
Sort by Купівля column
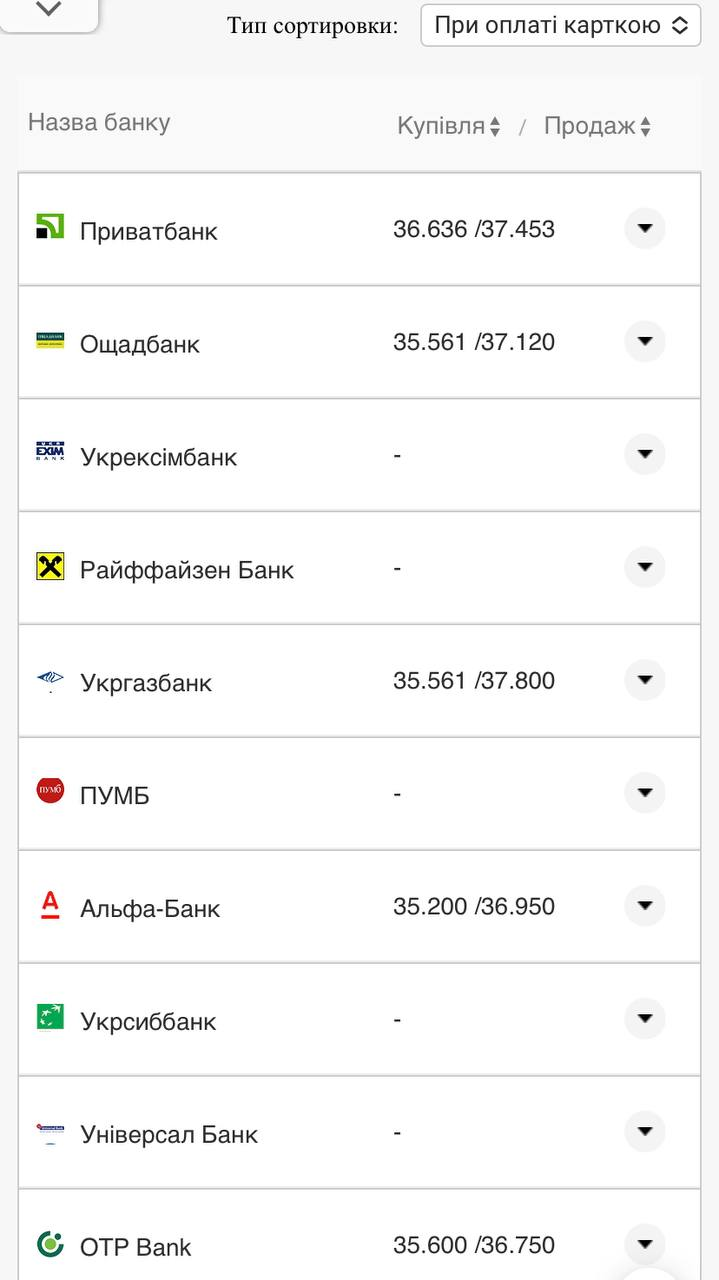449,126
